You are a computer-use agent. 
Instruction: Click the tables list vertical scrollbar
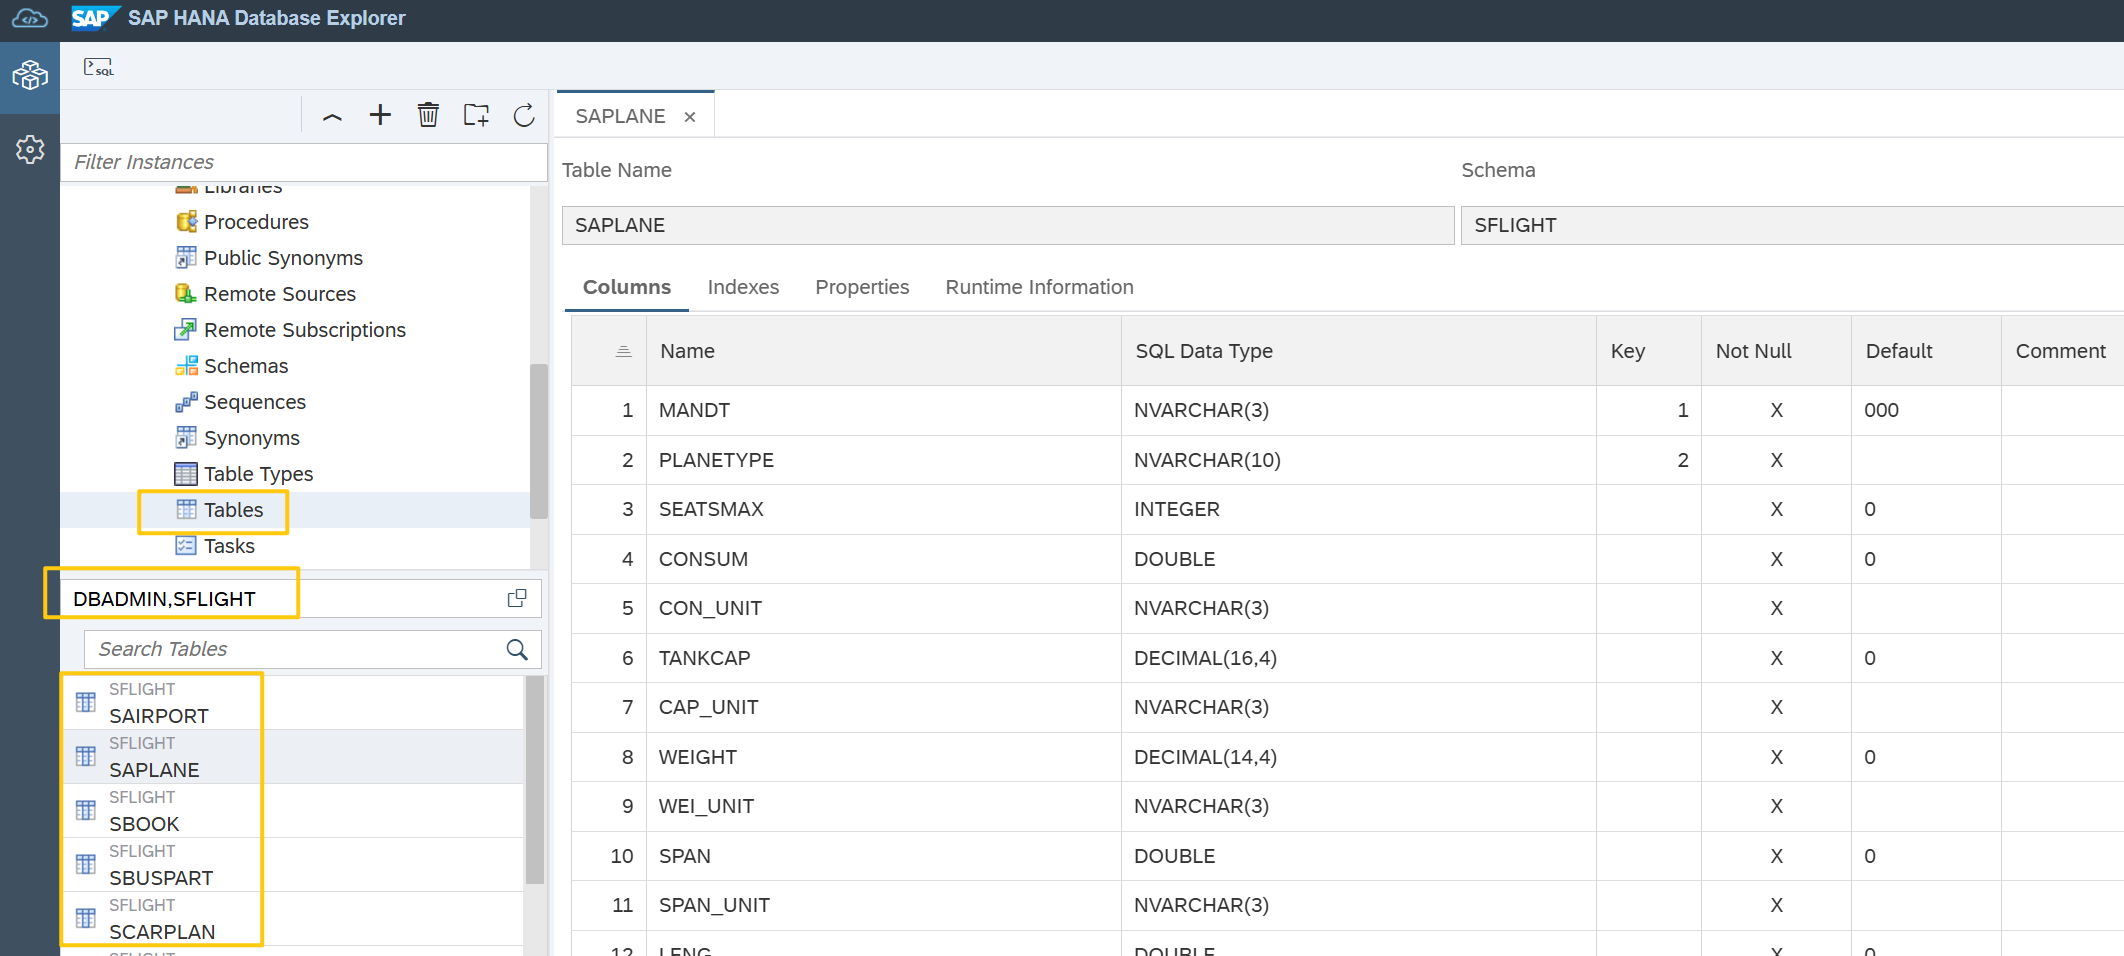pyautogui.click(x=535, y=780)
